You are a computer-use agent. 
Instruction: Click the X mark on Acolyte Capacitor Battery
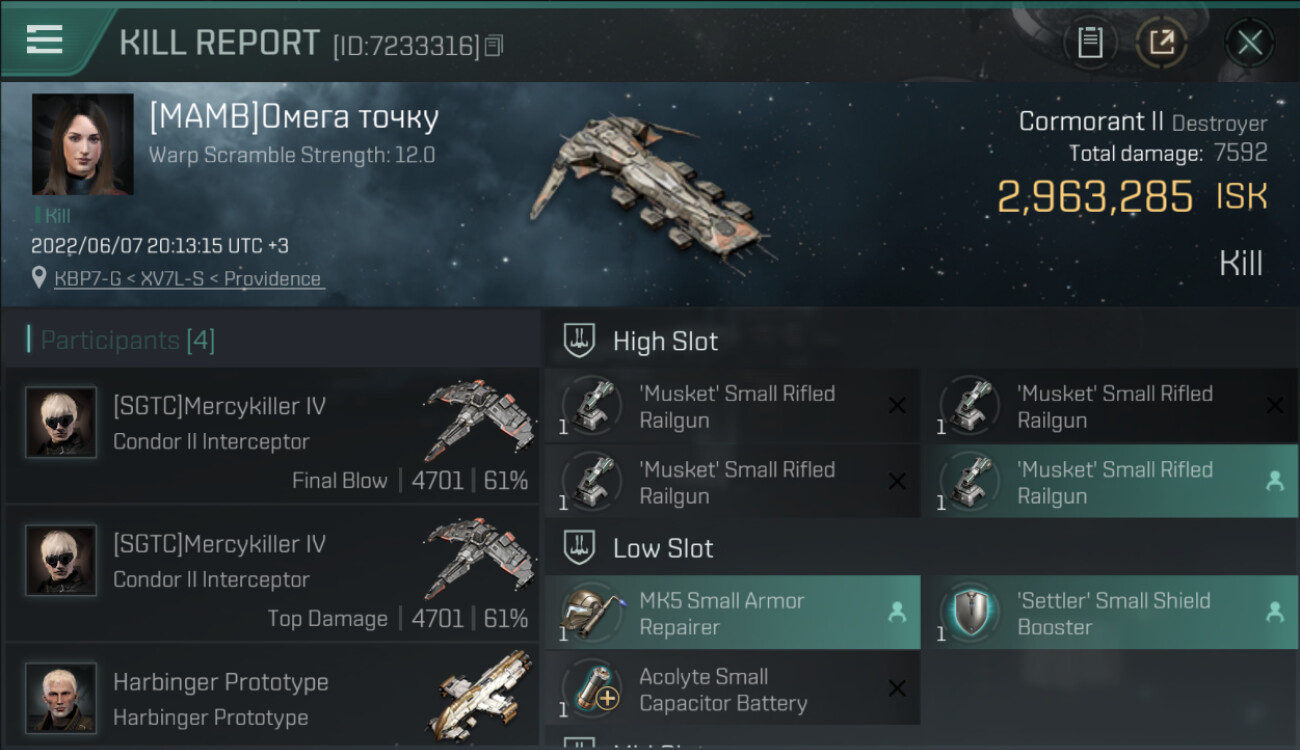pyautogui.click(x=897, y=688)
